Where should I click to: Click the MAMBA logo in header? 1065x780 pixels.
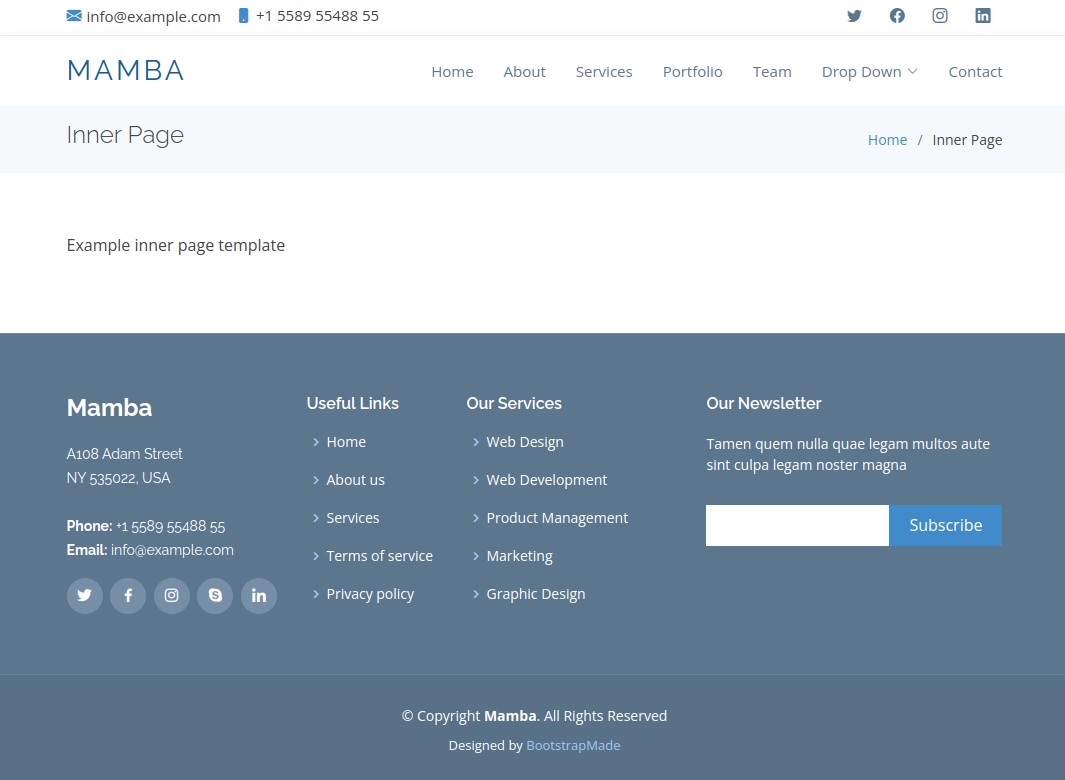(125, 71)
